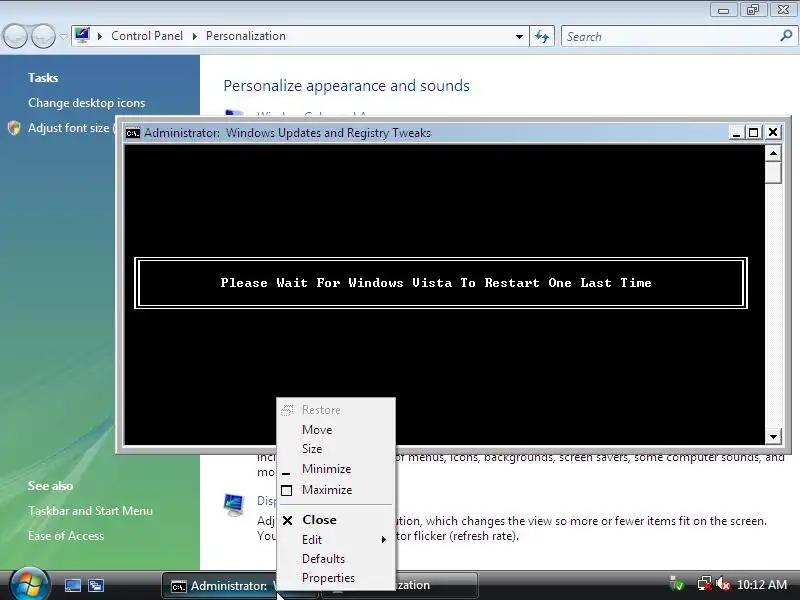800x600 pixels.
Task: Open the console window's cmd icon menu
Action: click(133, 133)
